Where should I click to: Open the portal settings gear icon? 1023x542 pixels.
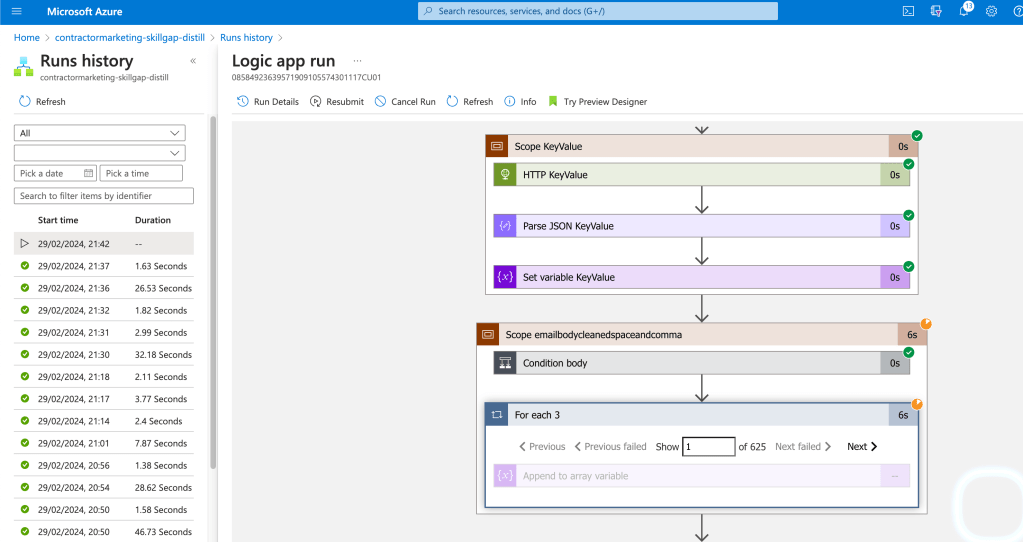pos(991,11)
